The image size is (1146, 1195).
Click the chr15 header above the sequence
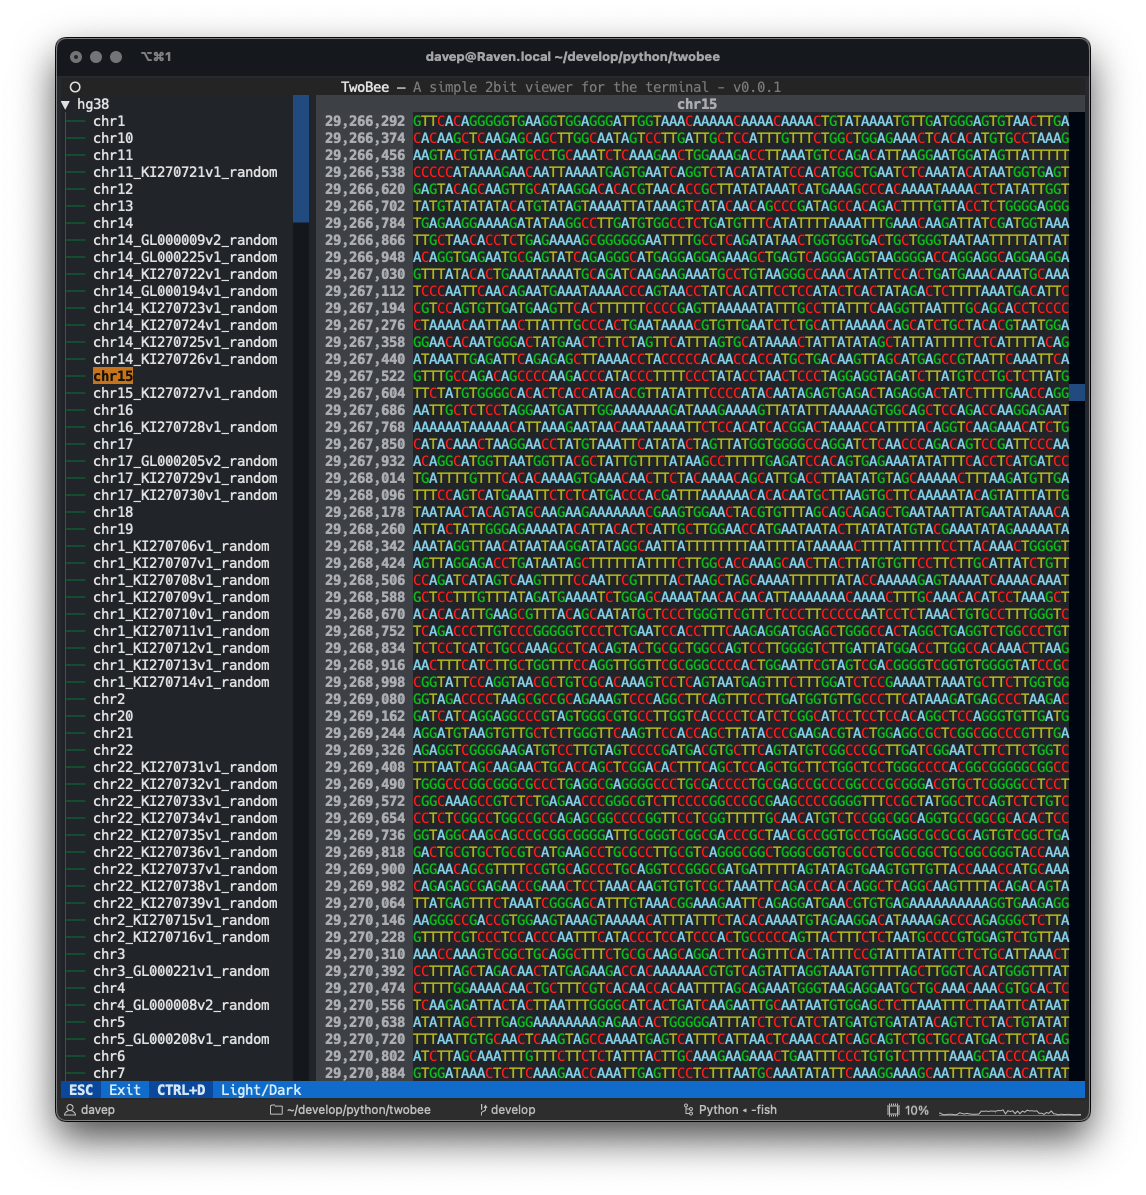[x=696, y=104]
